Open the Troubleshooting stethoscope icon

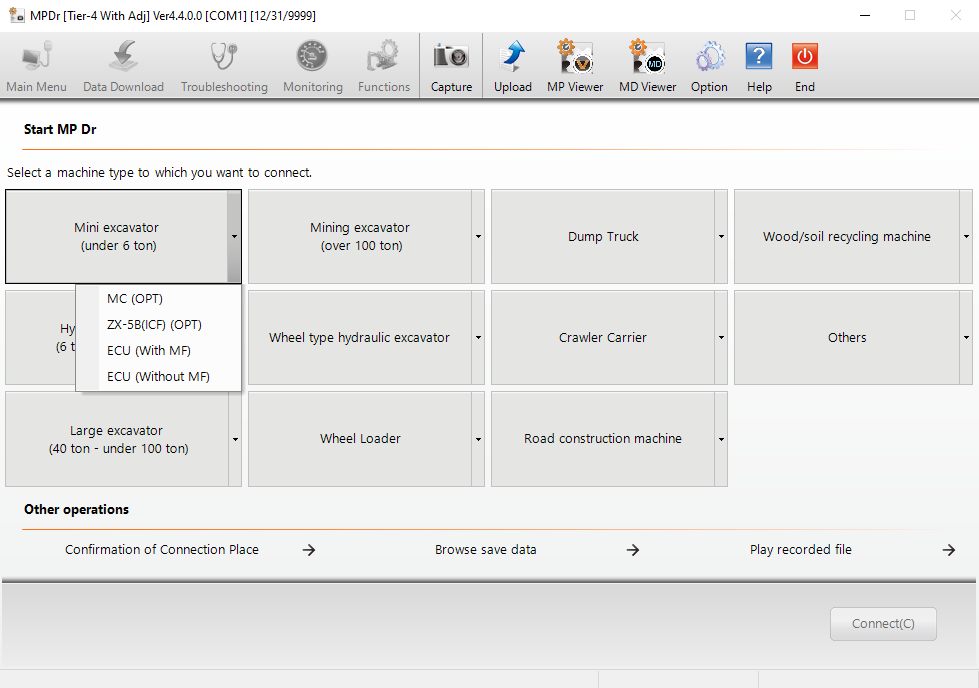(223, 63)
